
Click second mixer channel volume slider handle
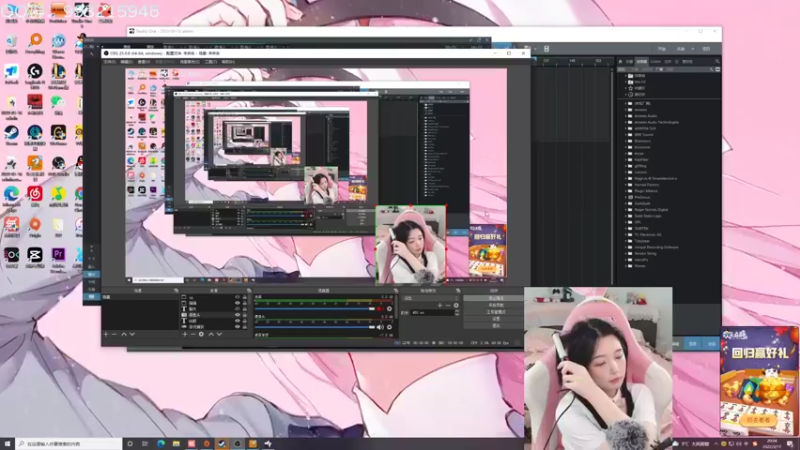[x=372, y=327]
